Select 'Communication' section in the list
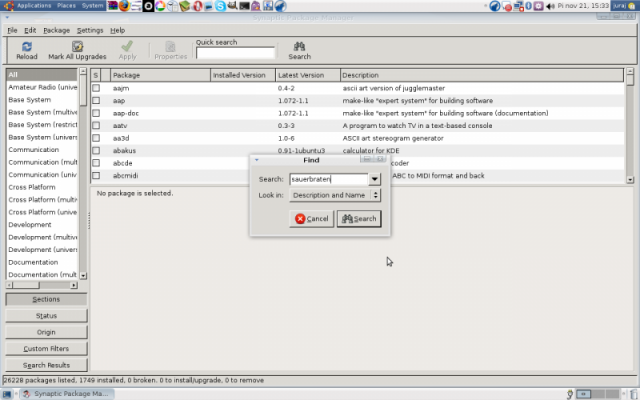The height and width of the screenshot is (400, 640). (33, 149)
